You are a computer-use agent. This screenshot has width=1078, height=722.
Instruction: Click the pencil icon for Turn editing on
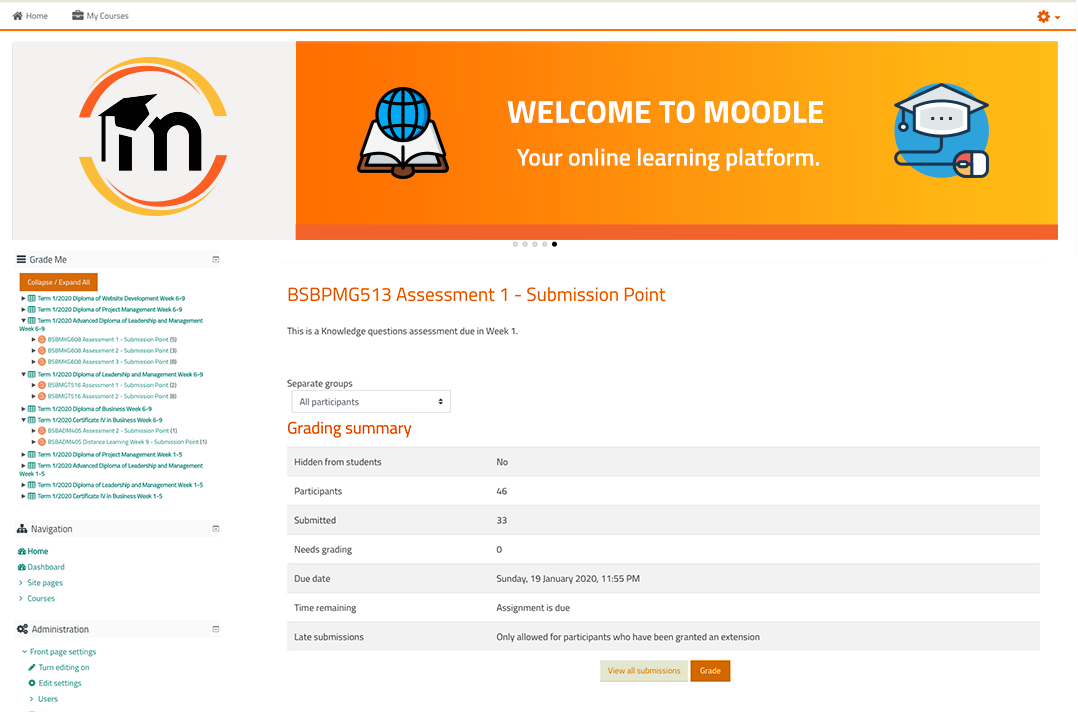(x=32, y=668)
